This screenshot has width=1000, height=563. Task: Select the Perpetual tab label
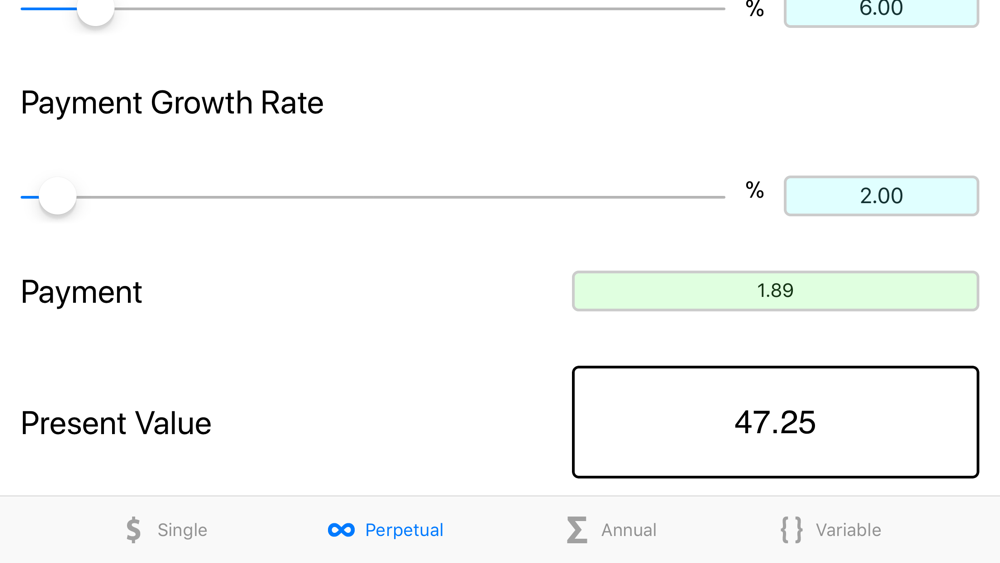click(x=404, y=530)
